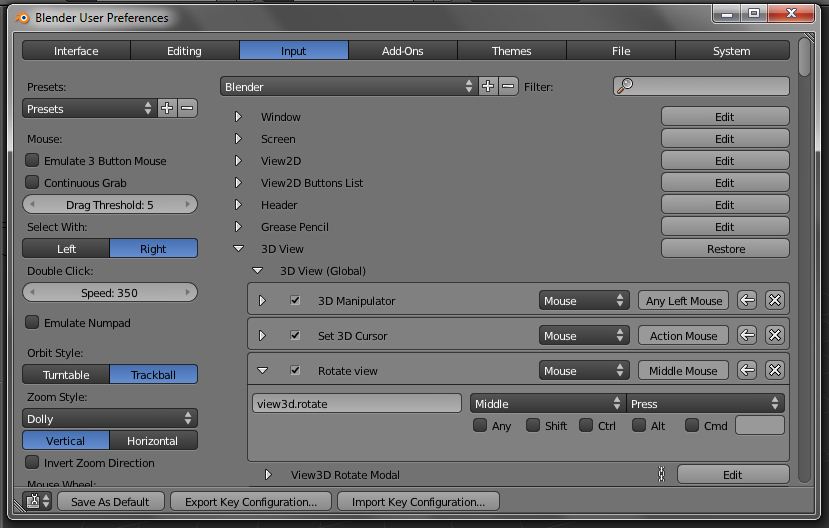Select with Right mouse button
The height and width of the screenshot is (528, 829).
tap(153, 248)
